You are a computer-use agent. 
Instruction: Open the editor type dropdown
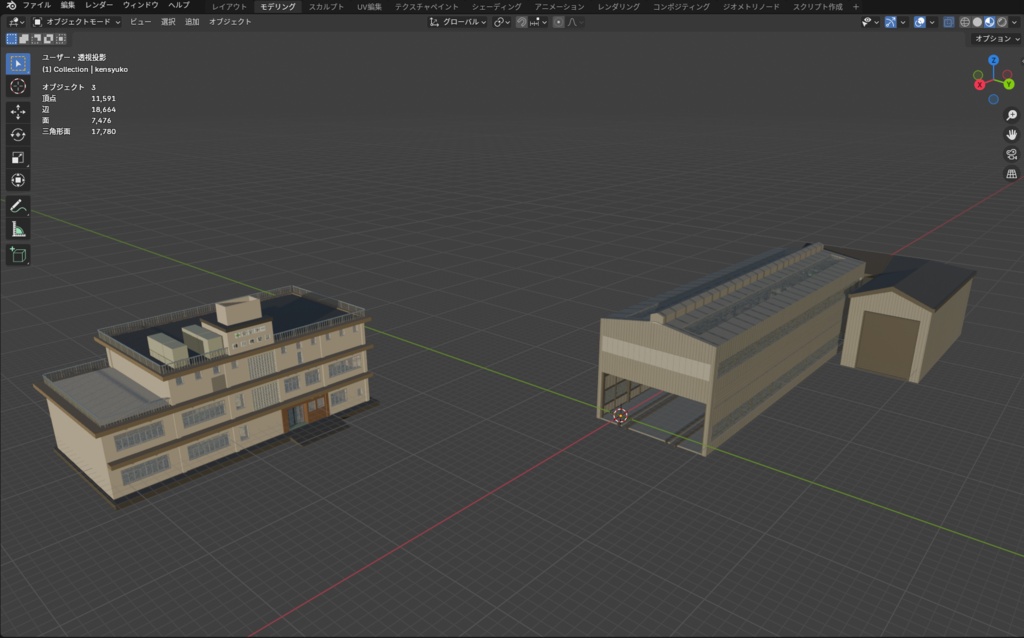pos(16,22)
